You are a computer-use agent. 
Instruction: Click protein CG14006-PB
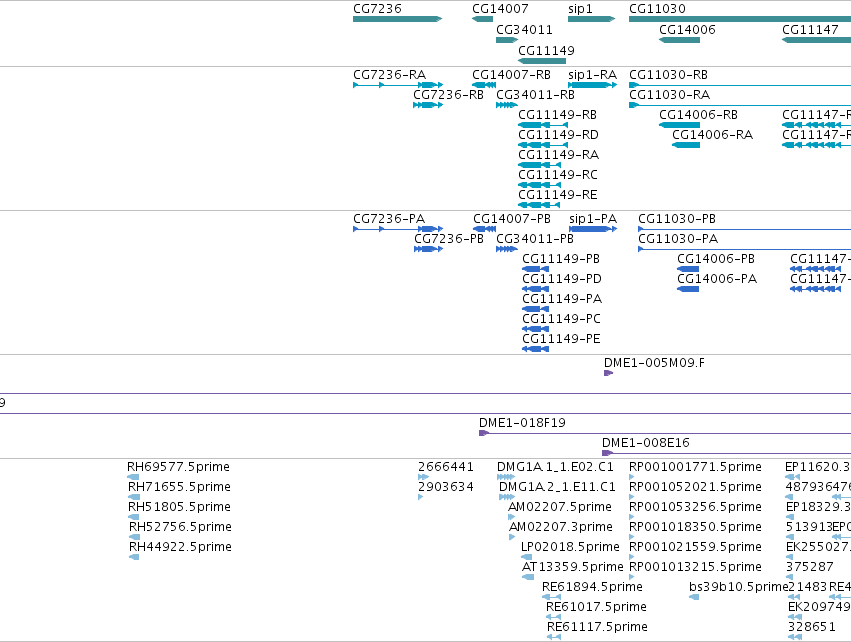coord(688,269)
